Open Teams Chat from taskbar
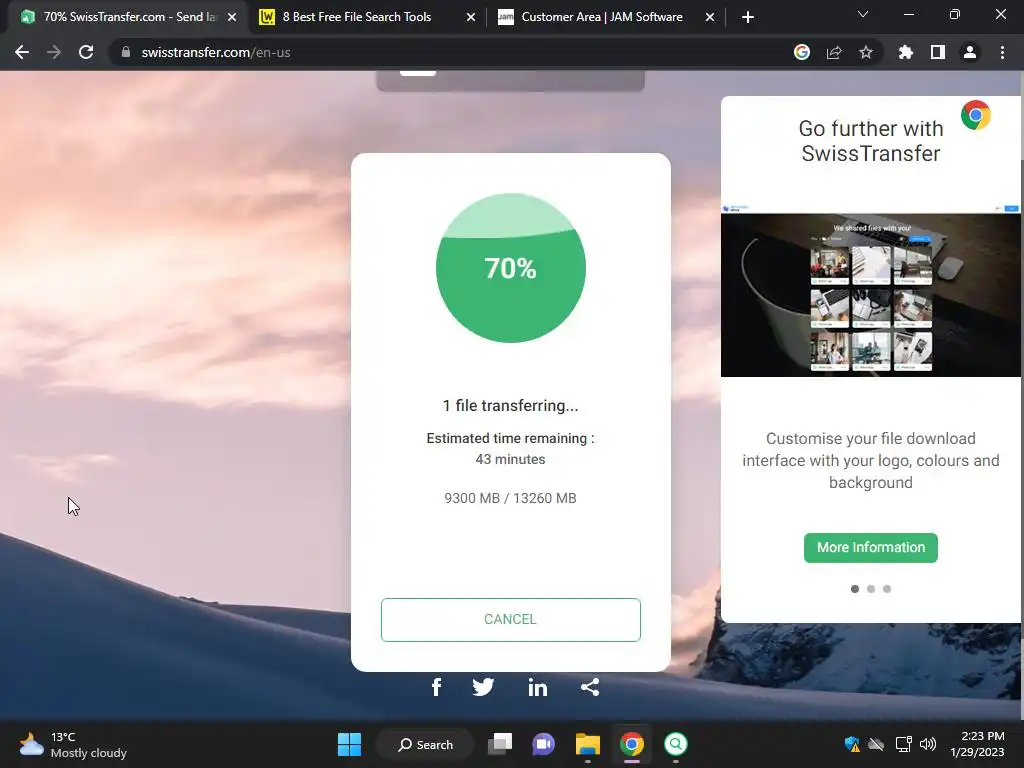This screenshot has width=1024, height=768. (543, 744)
